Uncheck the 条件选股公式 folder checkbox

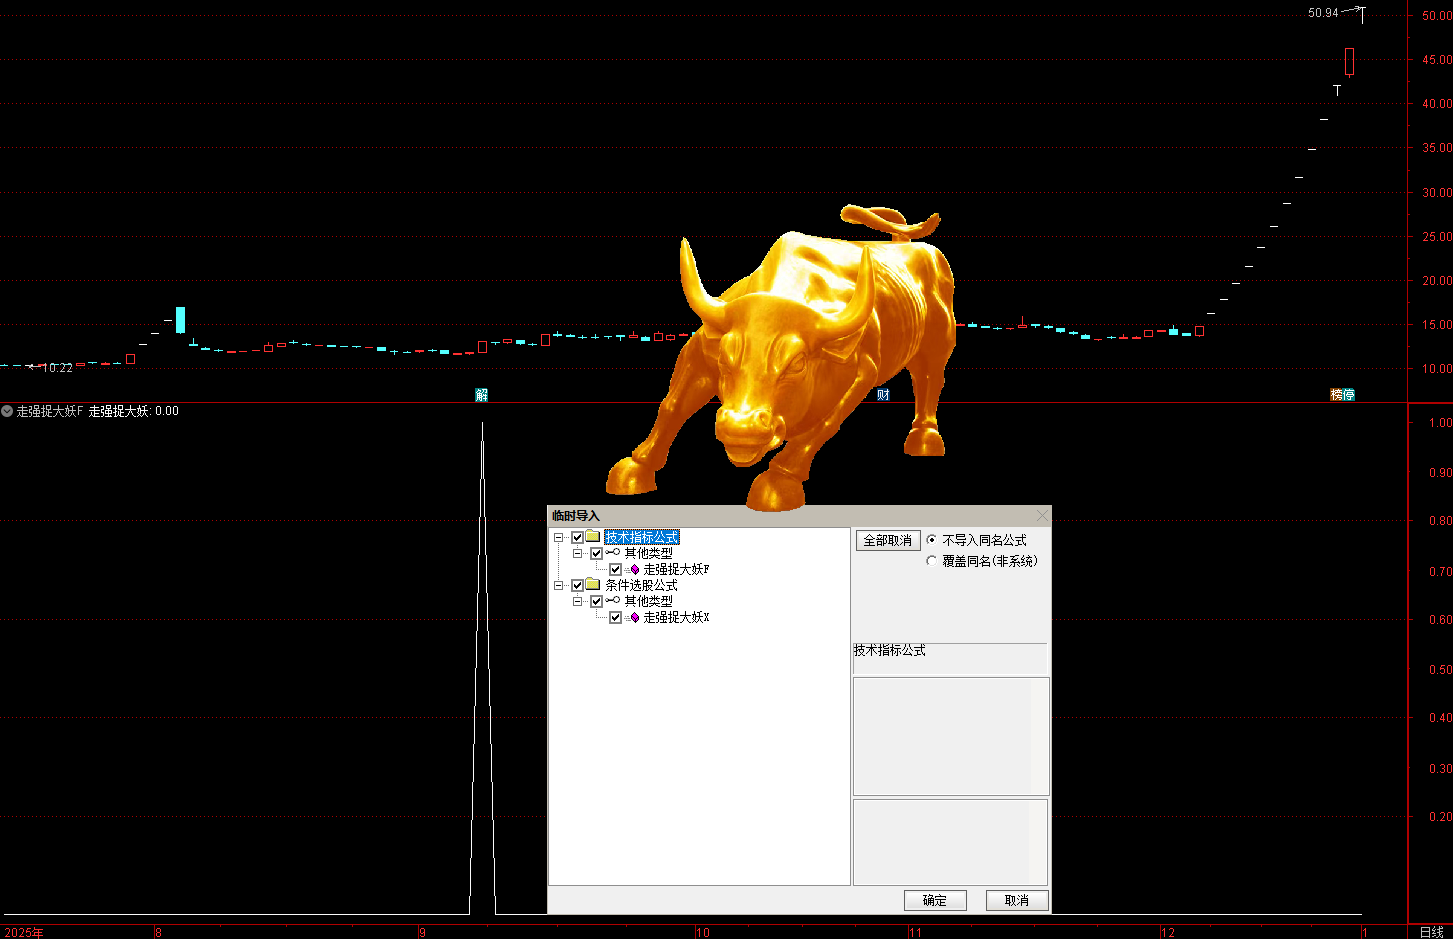tap(577, 585)
